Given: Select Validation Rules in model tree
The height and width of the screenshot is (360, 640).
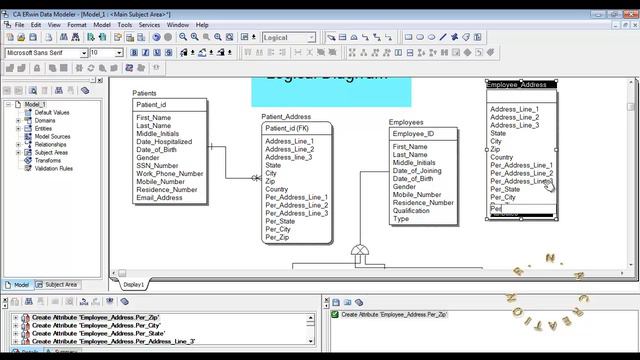Looking at the screenshot, I should tap(53, 169).
